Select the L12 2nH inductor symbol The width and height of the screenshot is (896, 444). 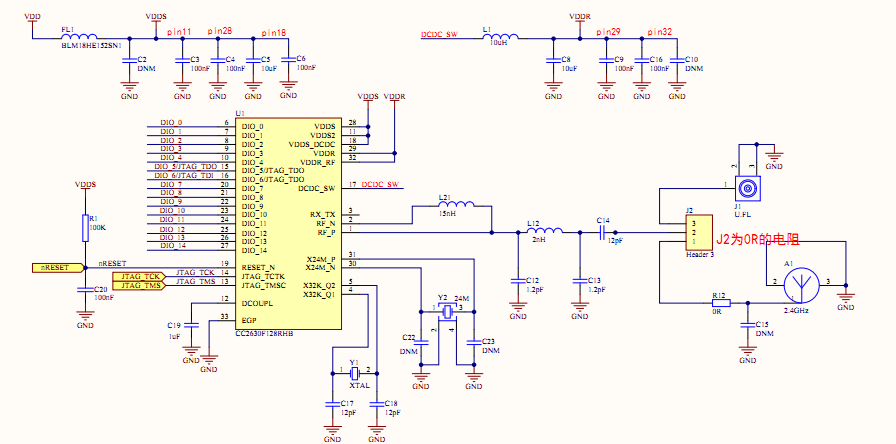tap(545, 230)
